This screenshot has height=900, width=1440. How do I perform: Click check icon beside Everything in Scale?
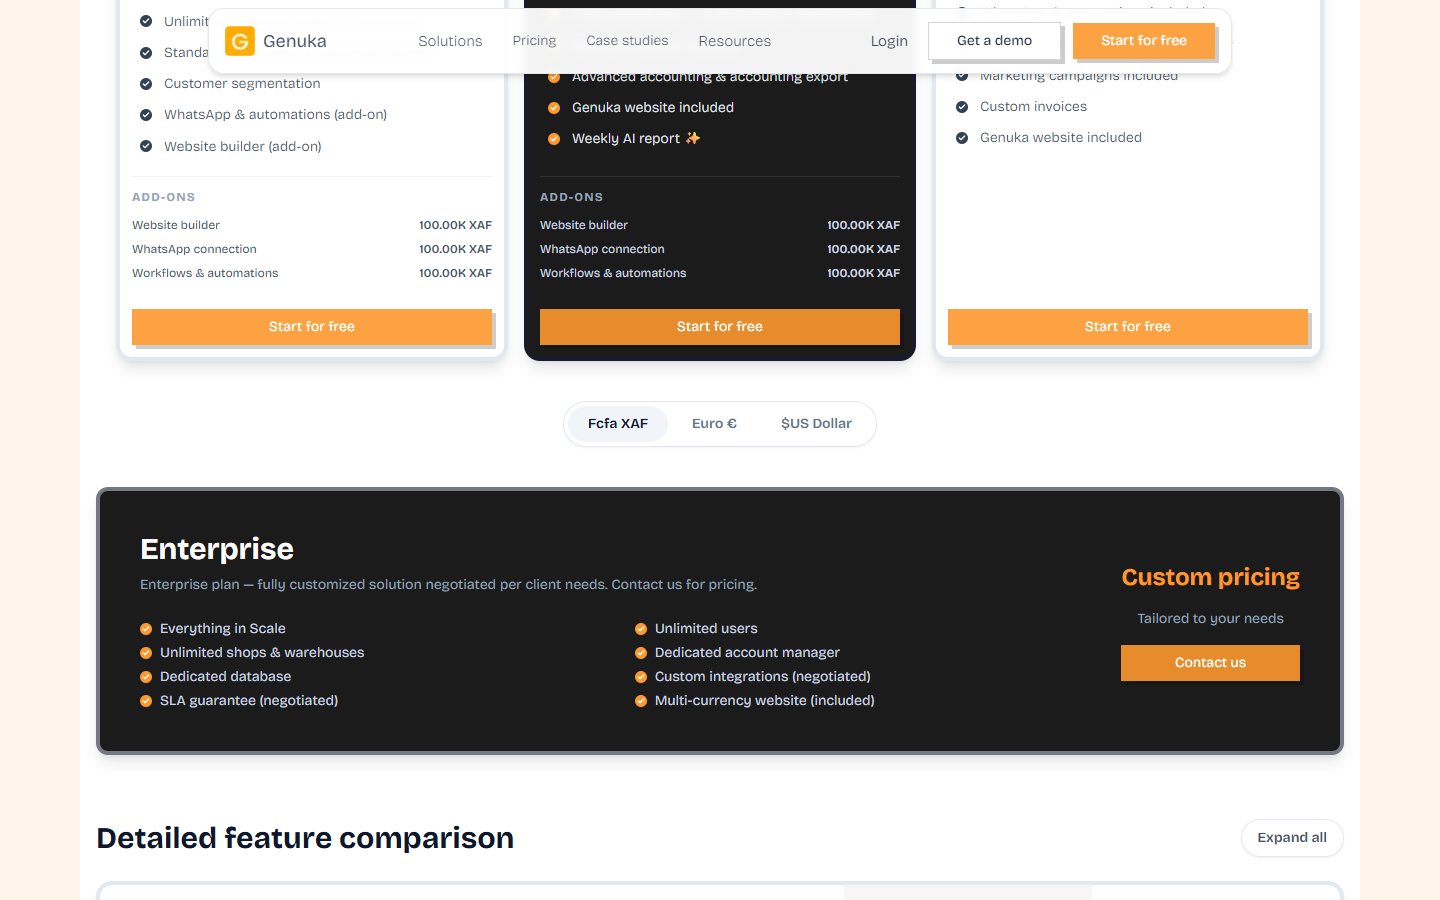point(146,629)
